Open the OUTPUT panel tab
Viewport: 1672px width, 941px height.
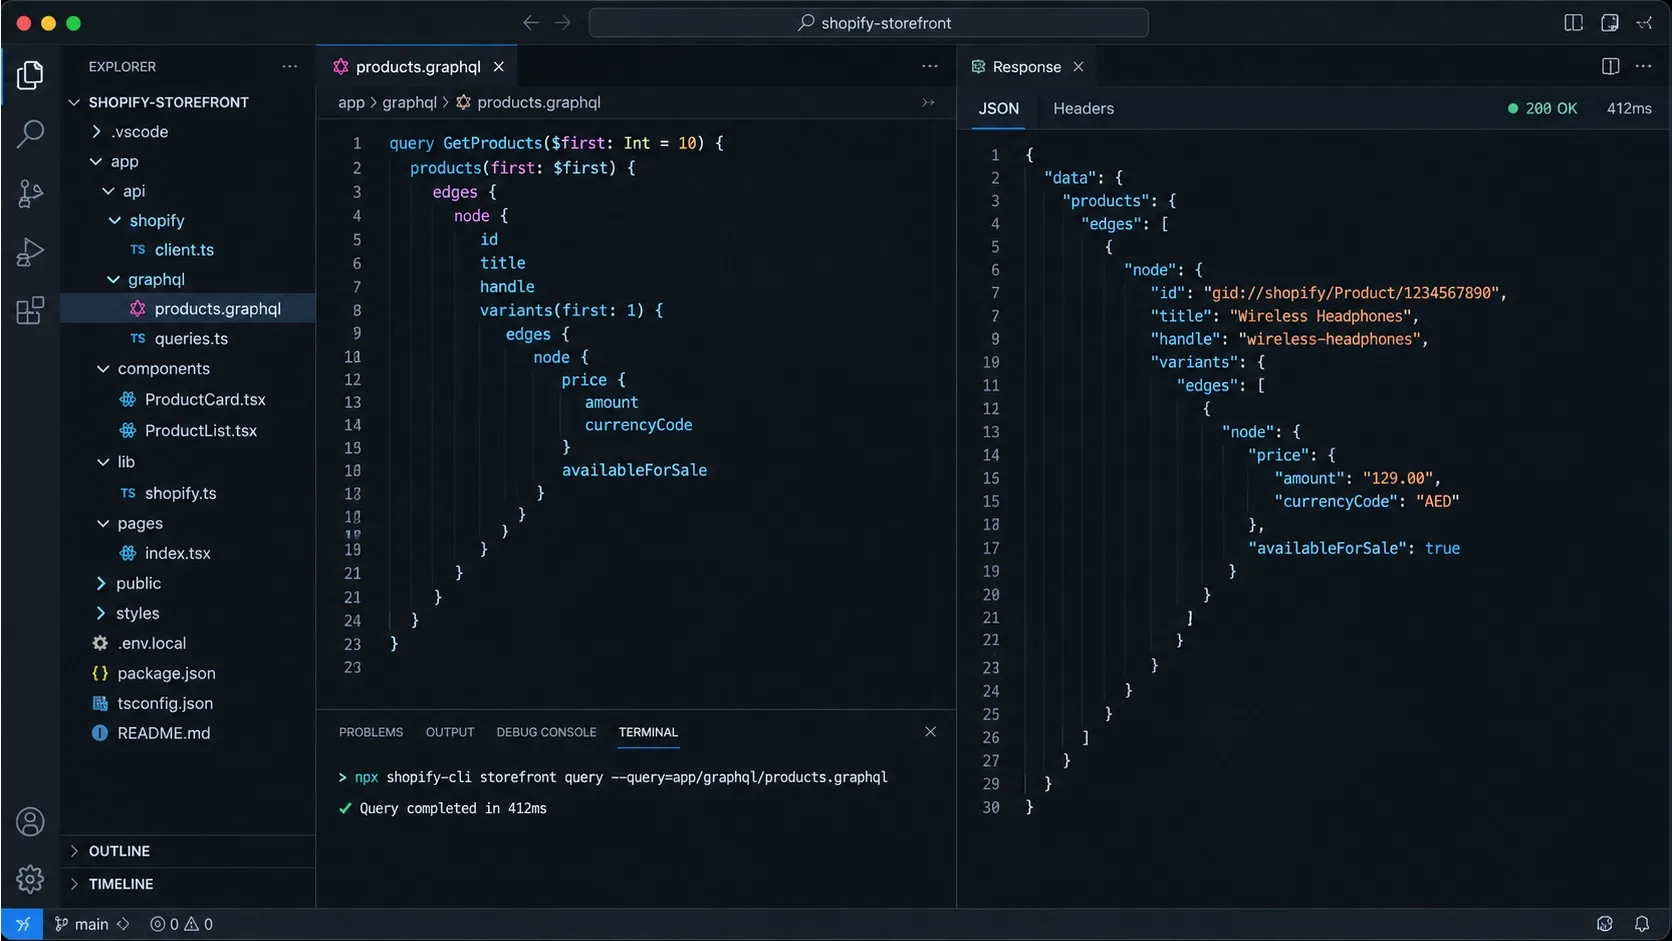coord(450,732)
